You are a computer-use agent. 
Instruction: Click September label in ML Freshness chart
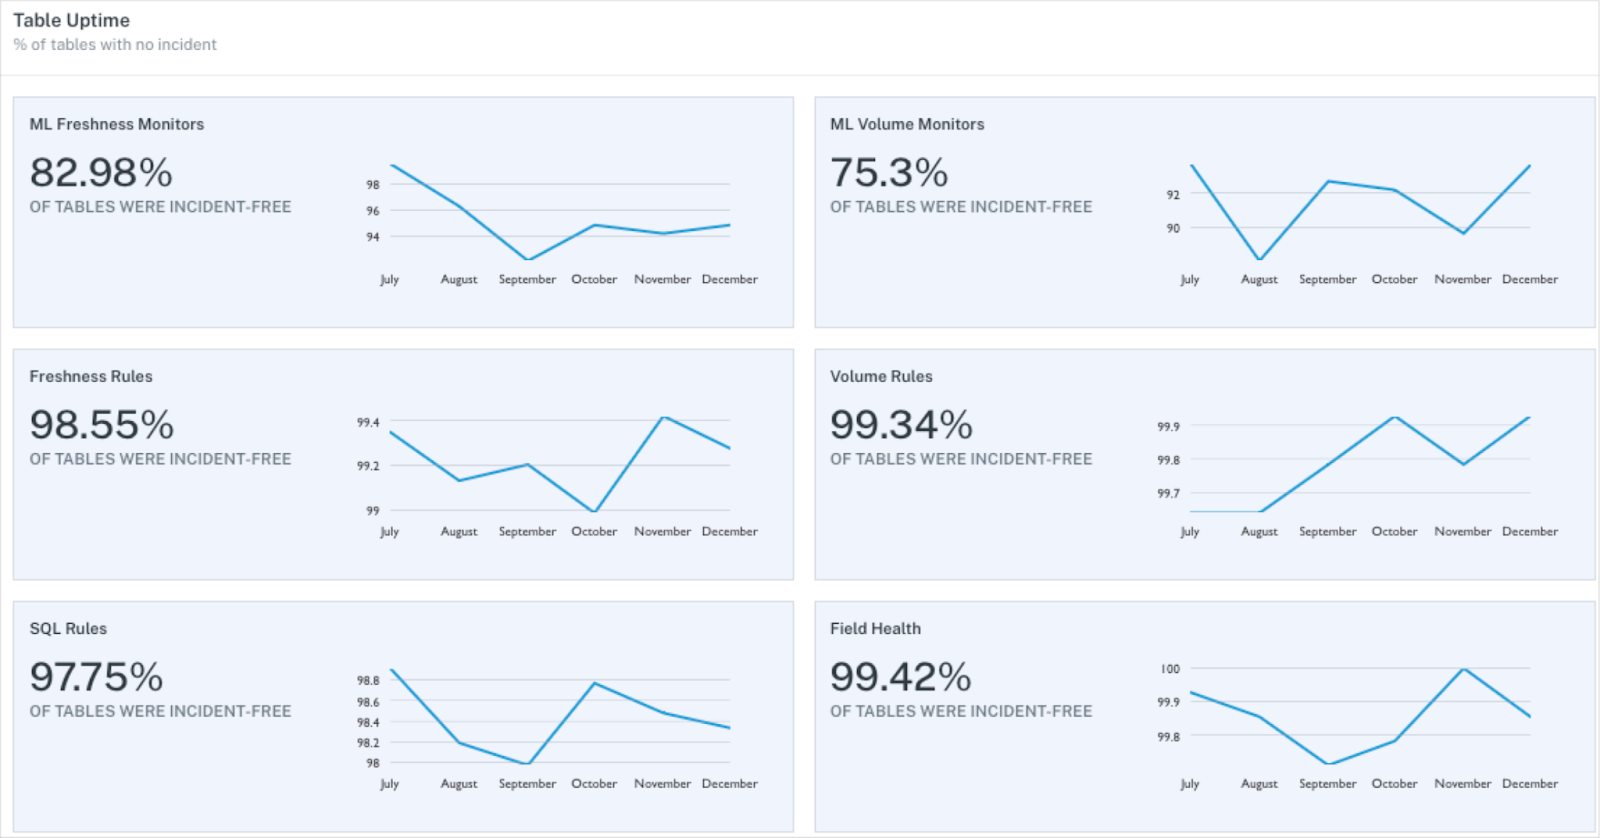click(x=527, y=279)
